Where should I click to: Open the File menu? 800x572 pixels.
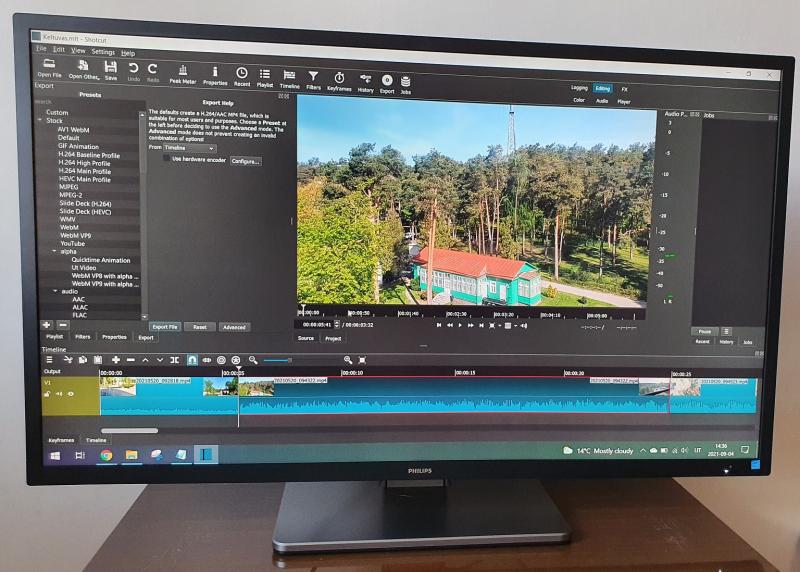pos(41,48)
